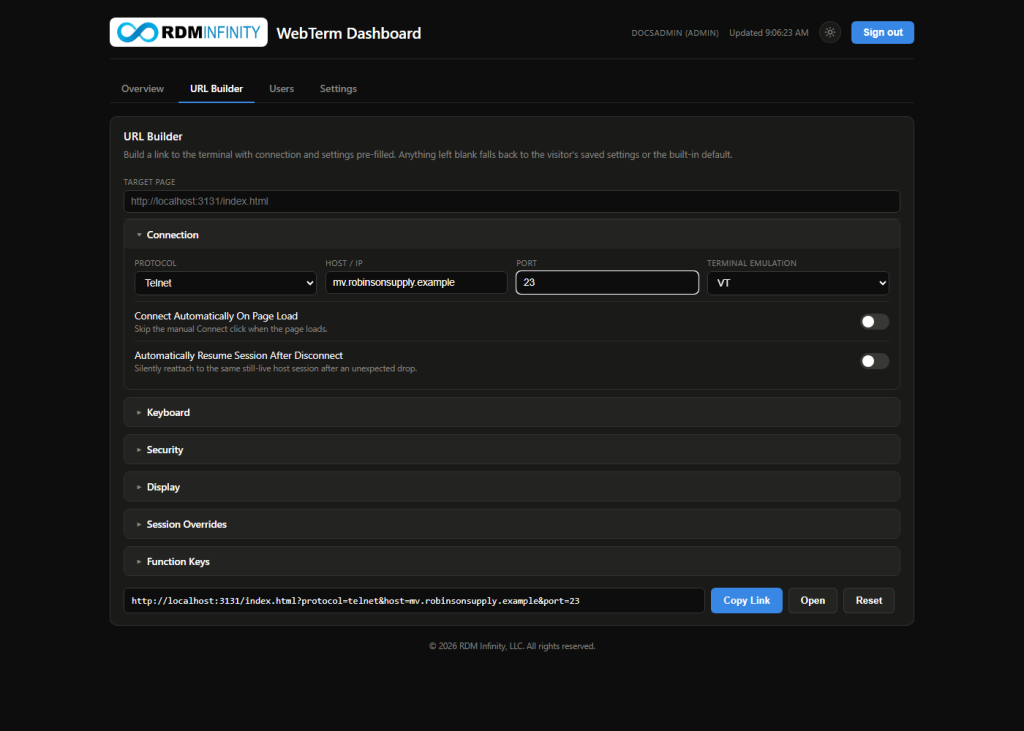Focus the Port field containing 23

(607, 283)
